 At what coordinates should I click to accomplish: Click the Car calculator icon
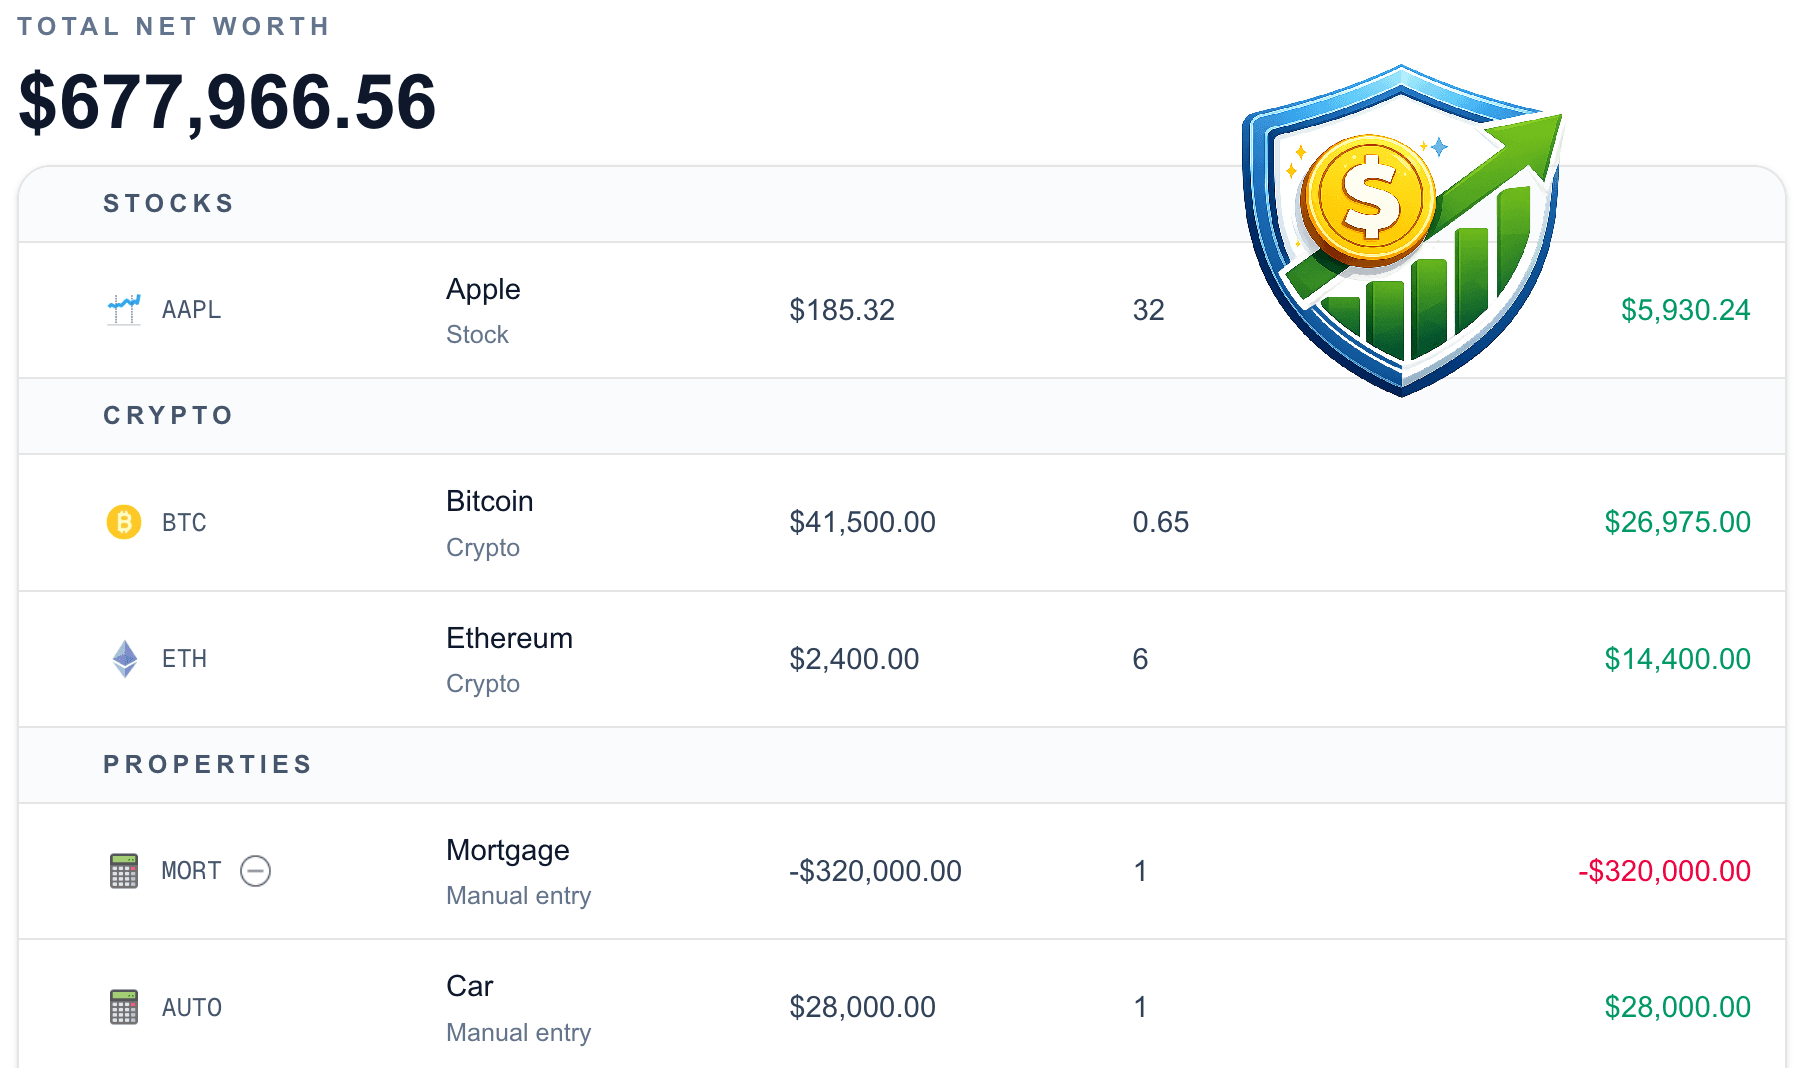(123, 1007)
